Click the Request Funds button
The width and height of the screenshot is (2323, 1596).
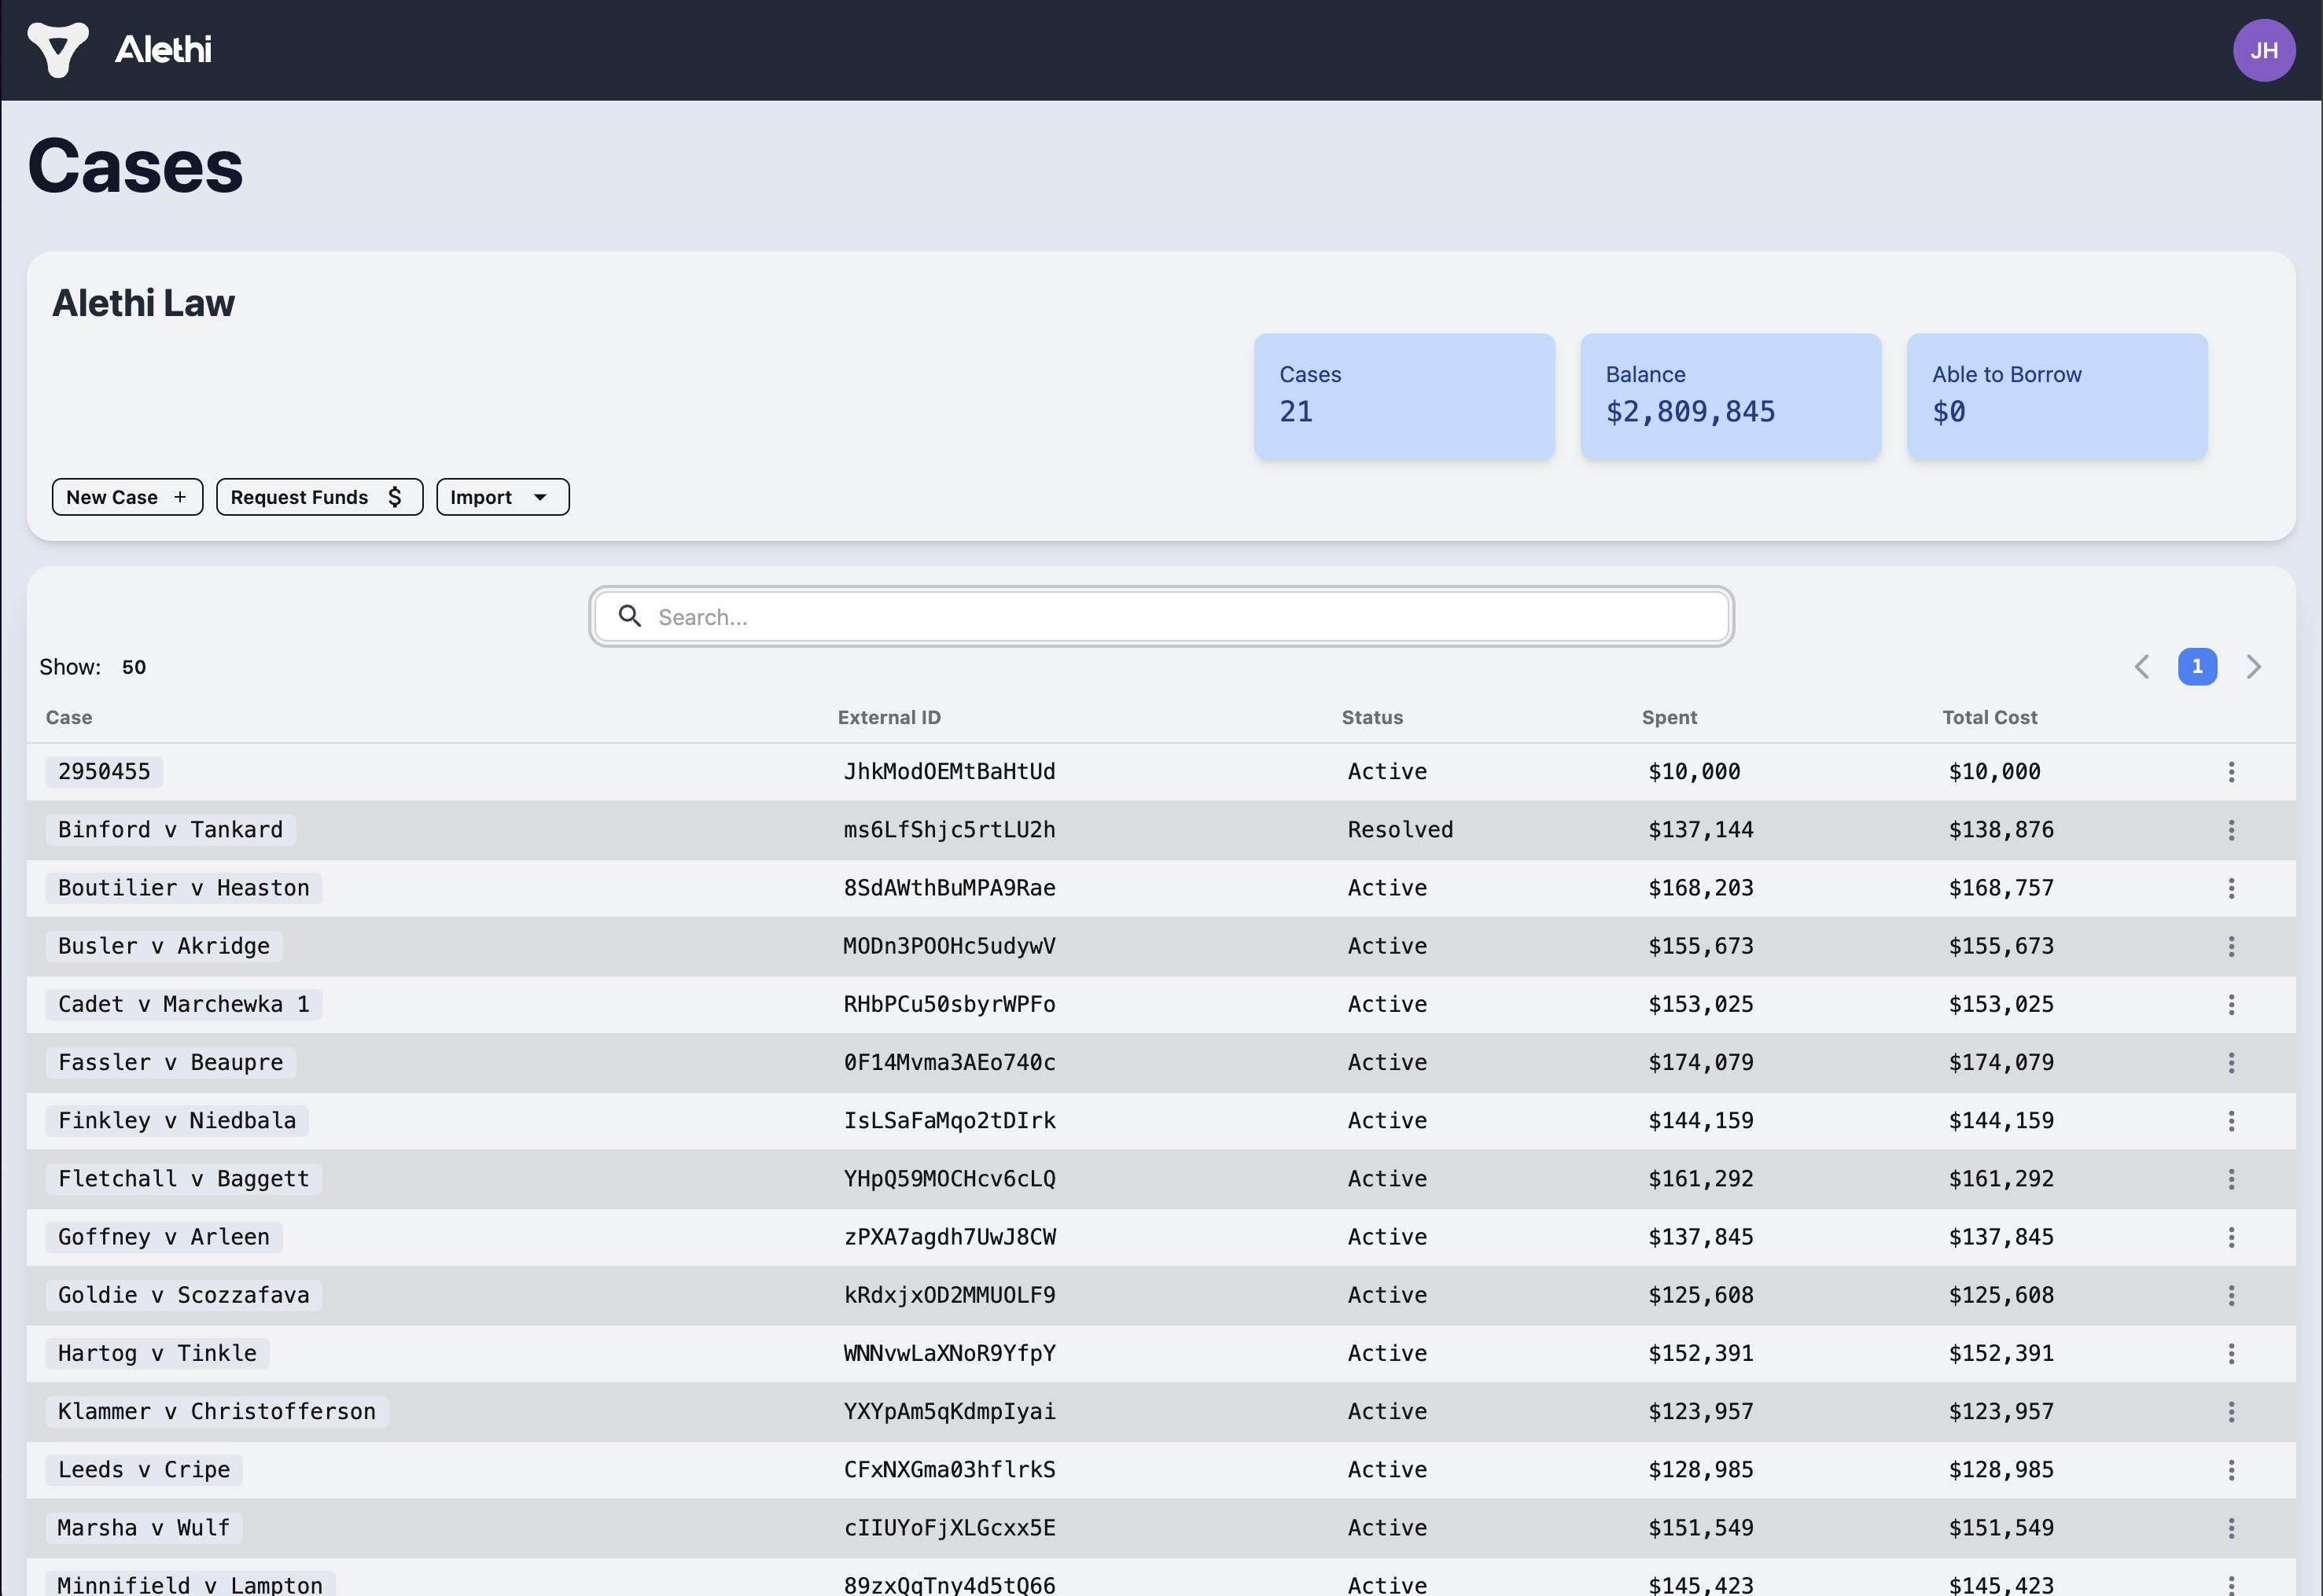[x=319, y=496]
